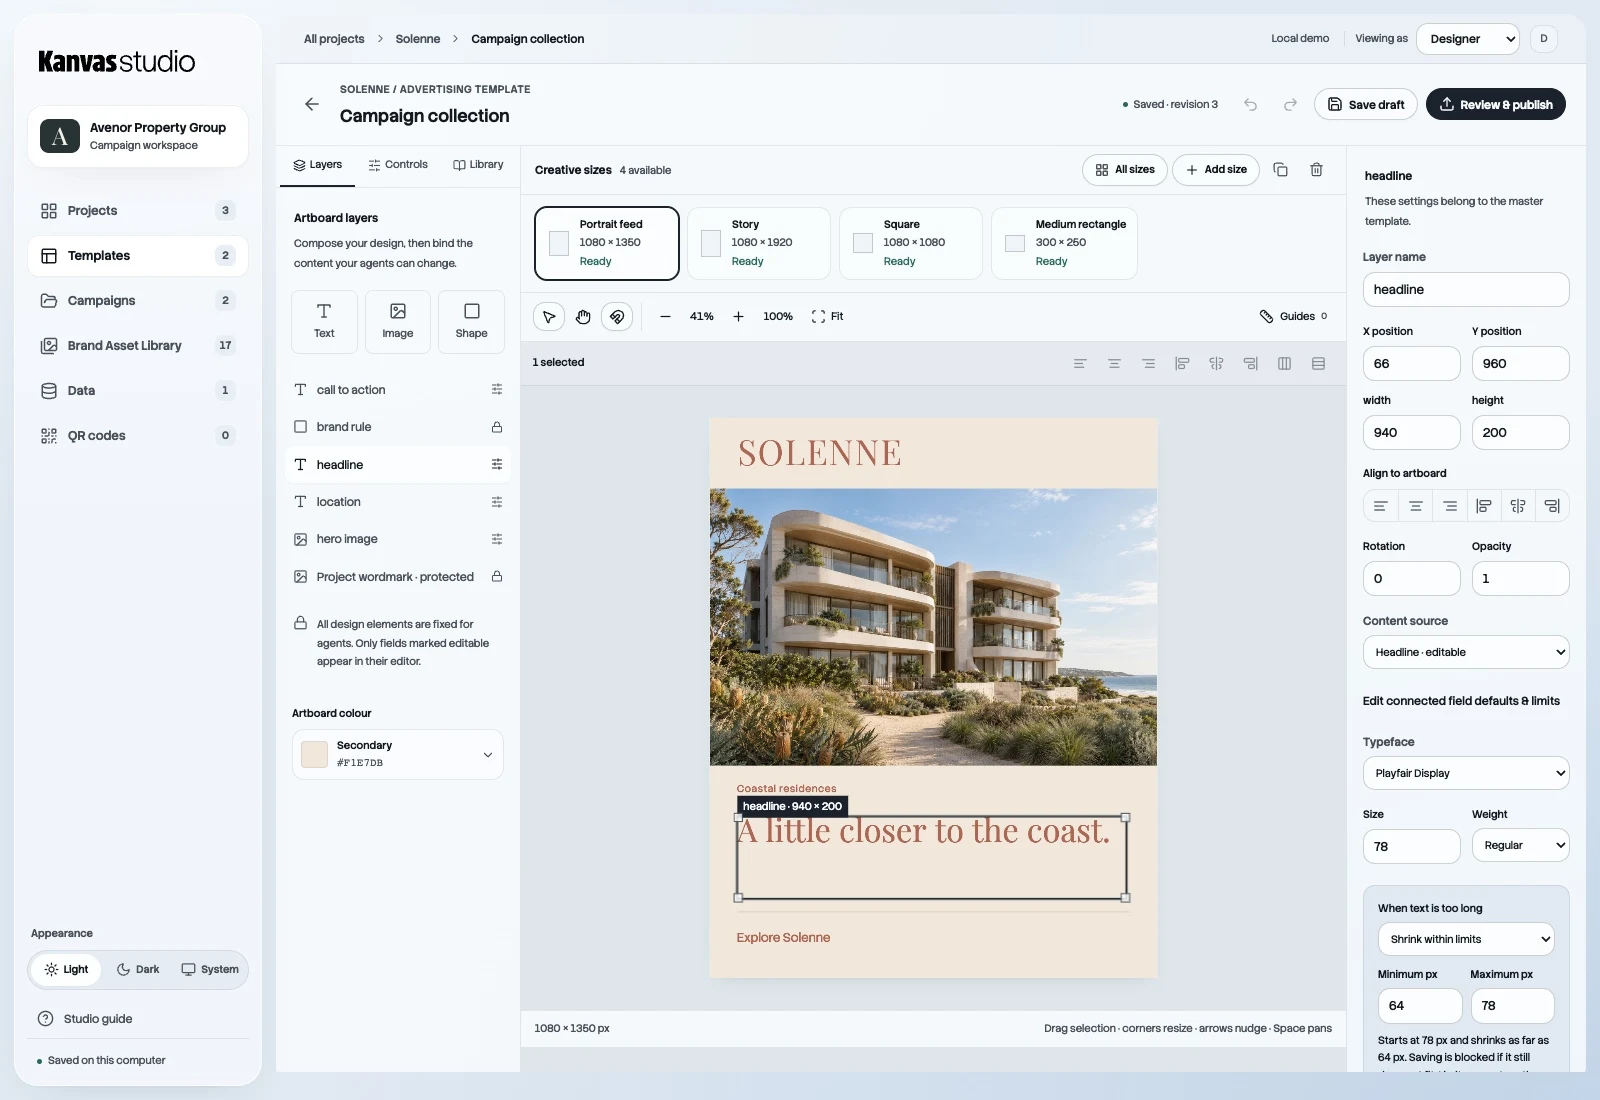Delete the selected creative size with trash icon
1600x1100 pixels.
point(1316,170)
